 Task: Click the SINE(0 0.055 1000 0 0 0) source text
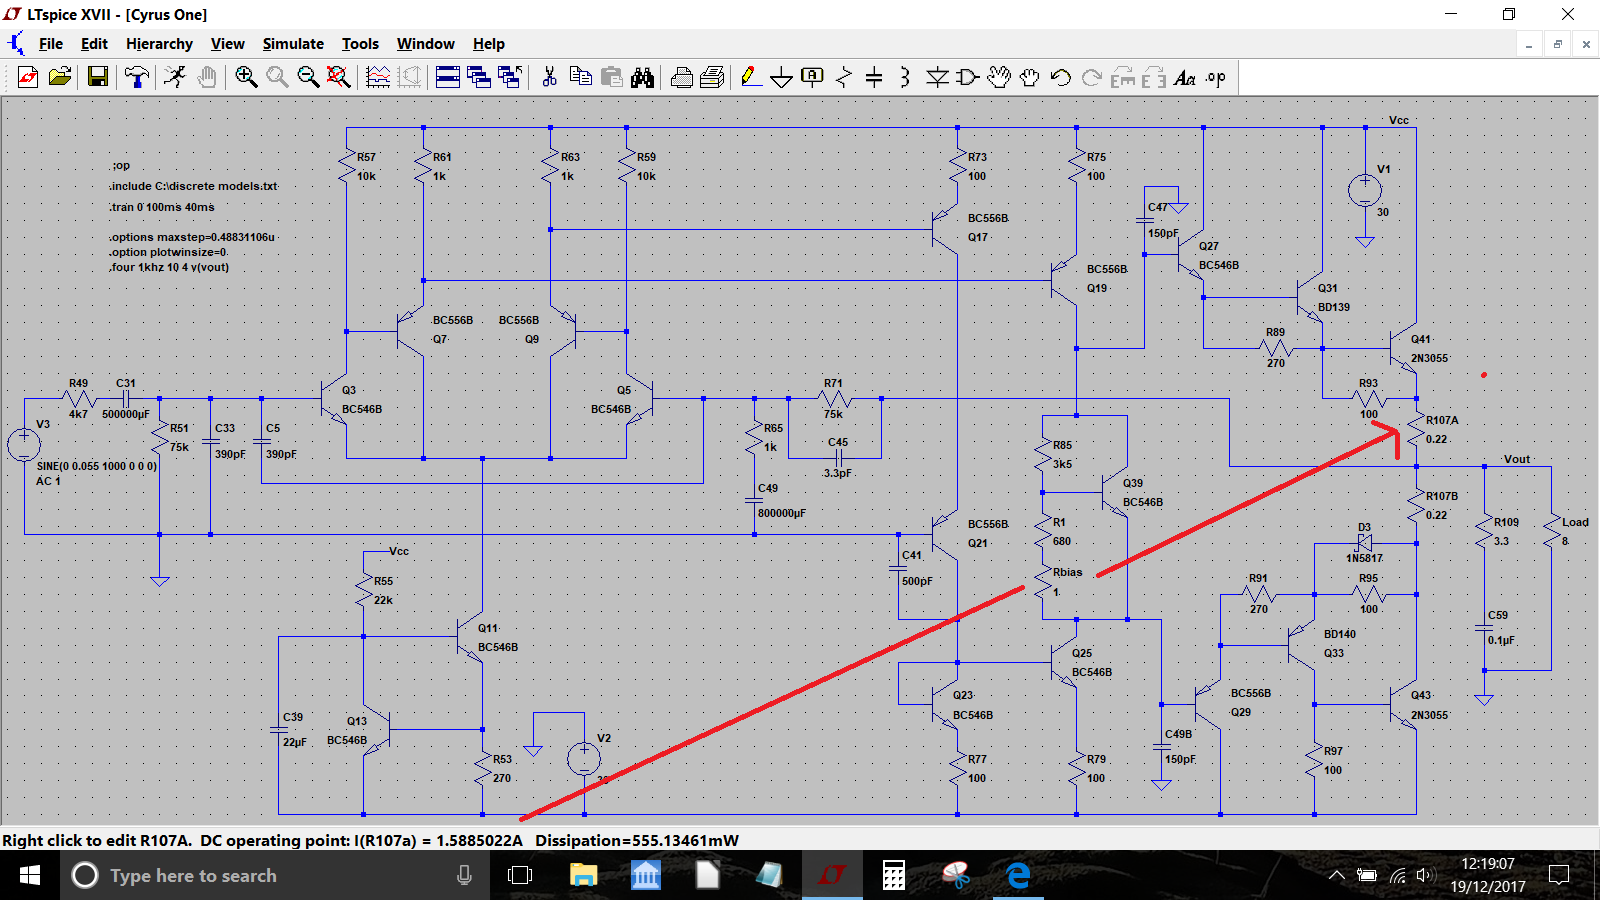click(96, 466)
